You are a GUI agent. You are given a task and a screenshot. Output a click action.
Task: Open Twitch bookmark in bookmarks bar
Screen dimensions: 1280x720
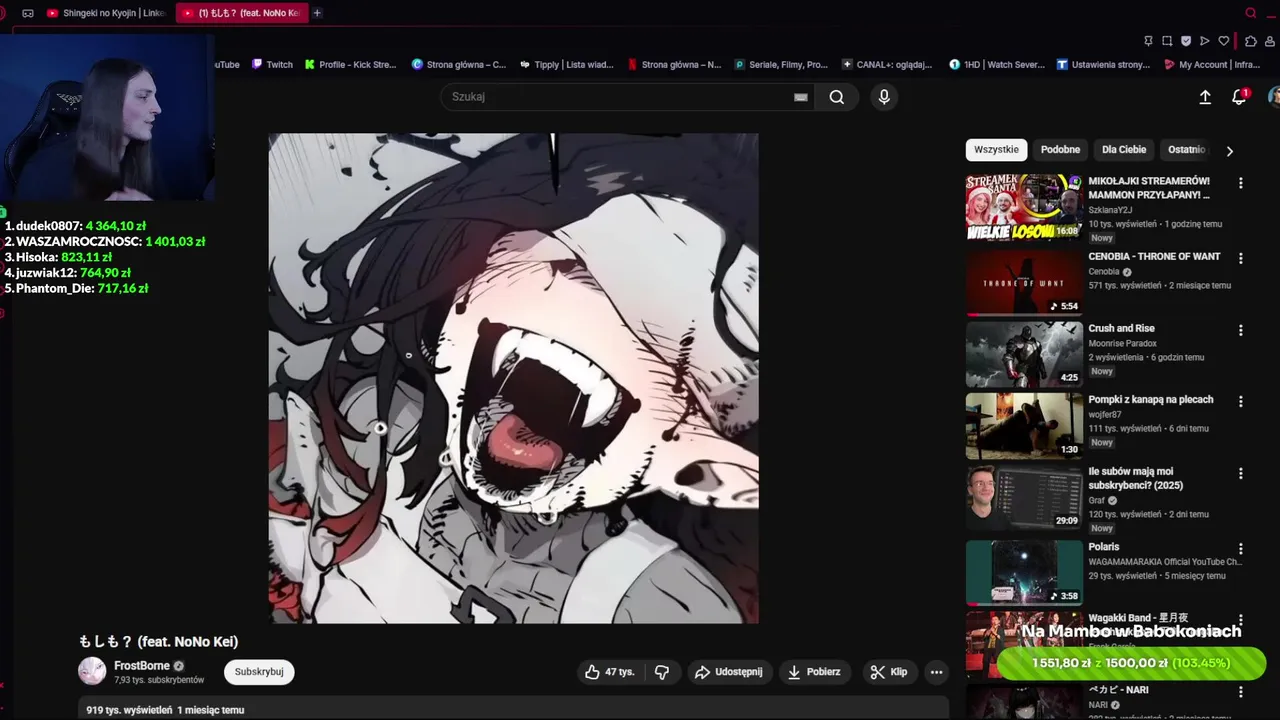tap(272, 65)
